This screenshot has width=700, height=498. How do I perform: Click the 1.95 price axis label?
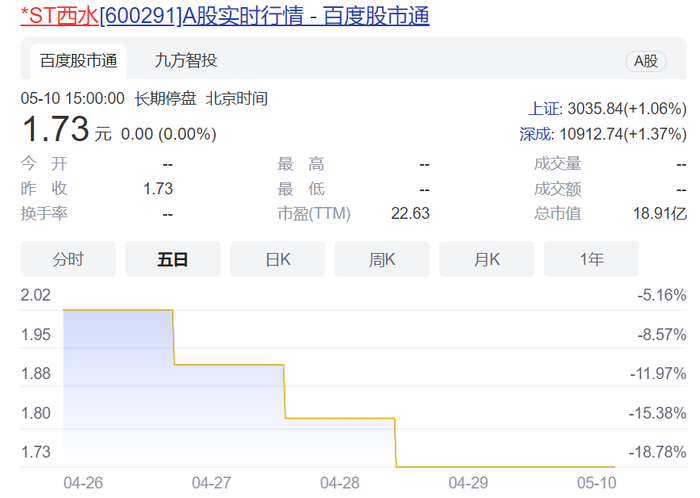point(36,335)
